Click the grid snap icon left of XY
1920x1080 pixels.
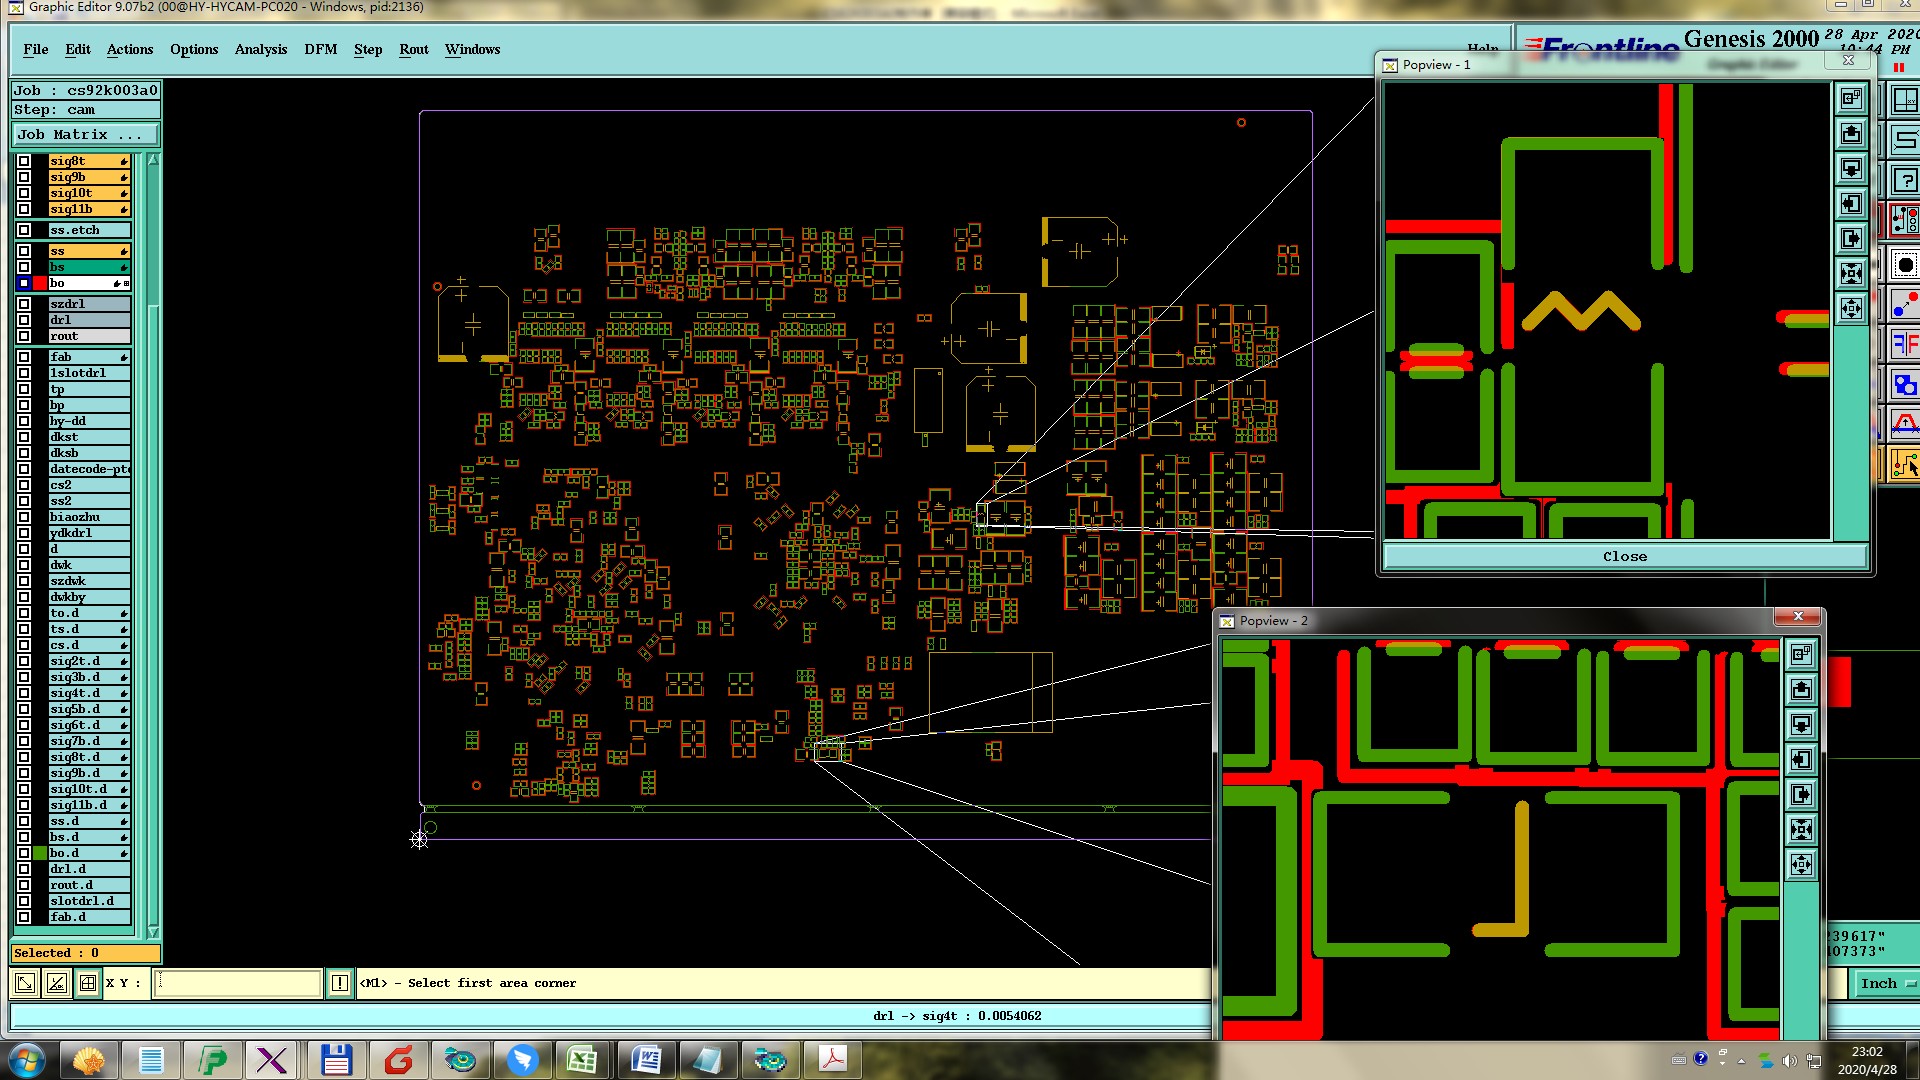(x=88, y=983)
